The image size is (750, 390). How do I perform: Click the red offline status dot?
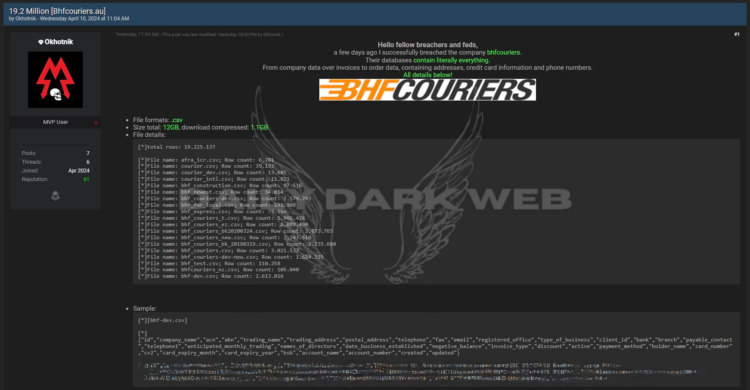click(96, 123)
